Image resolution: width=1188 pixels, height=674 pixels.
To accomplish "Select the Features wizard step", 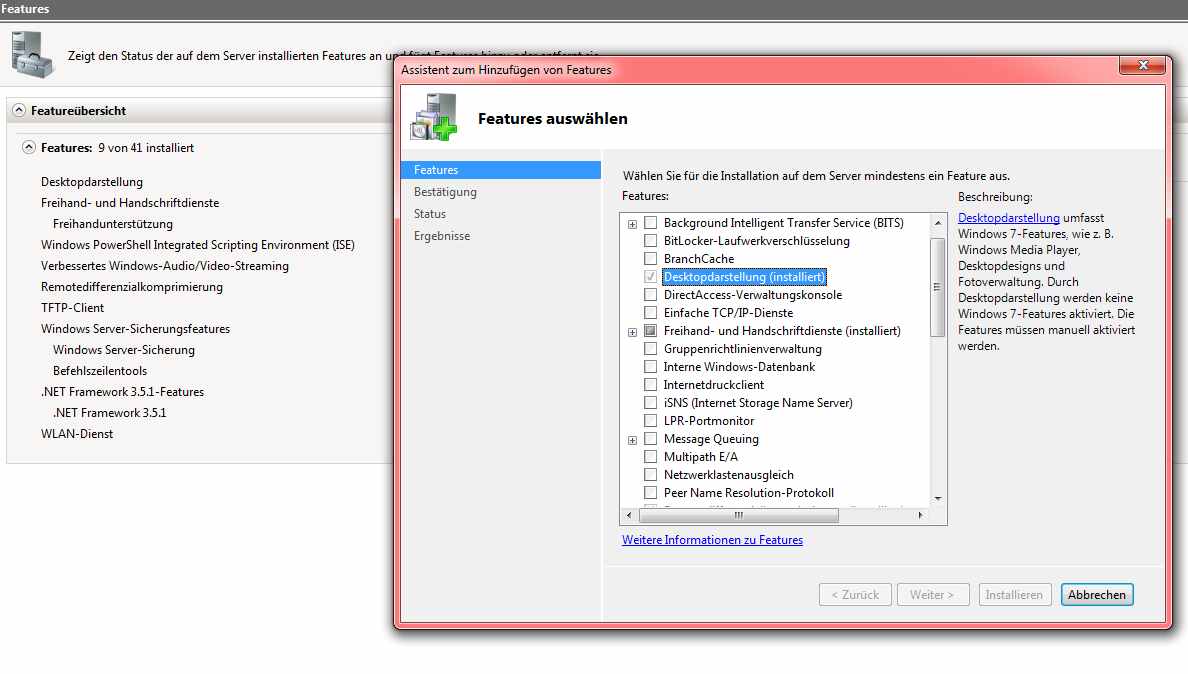I will 500,170.
